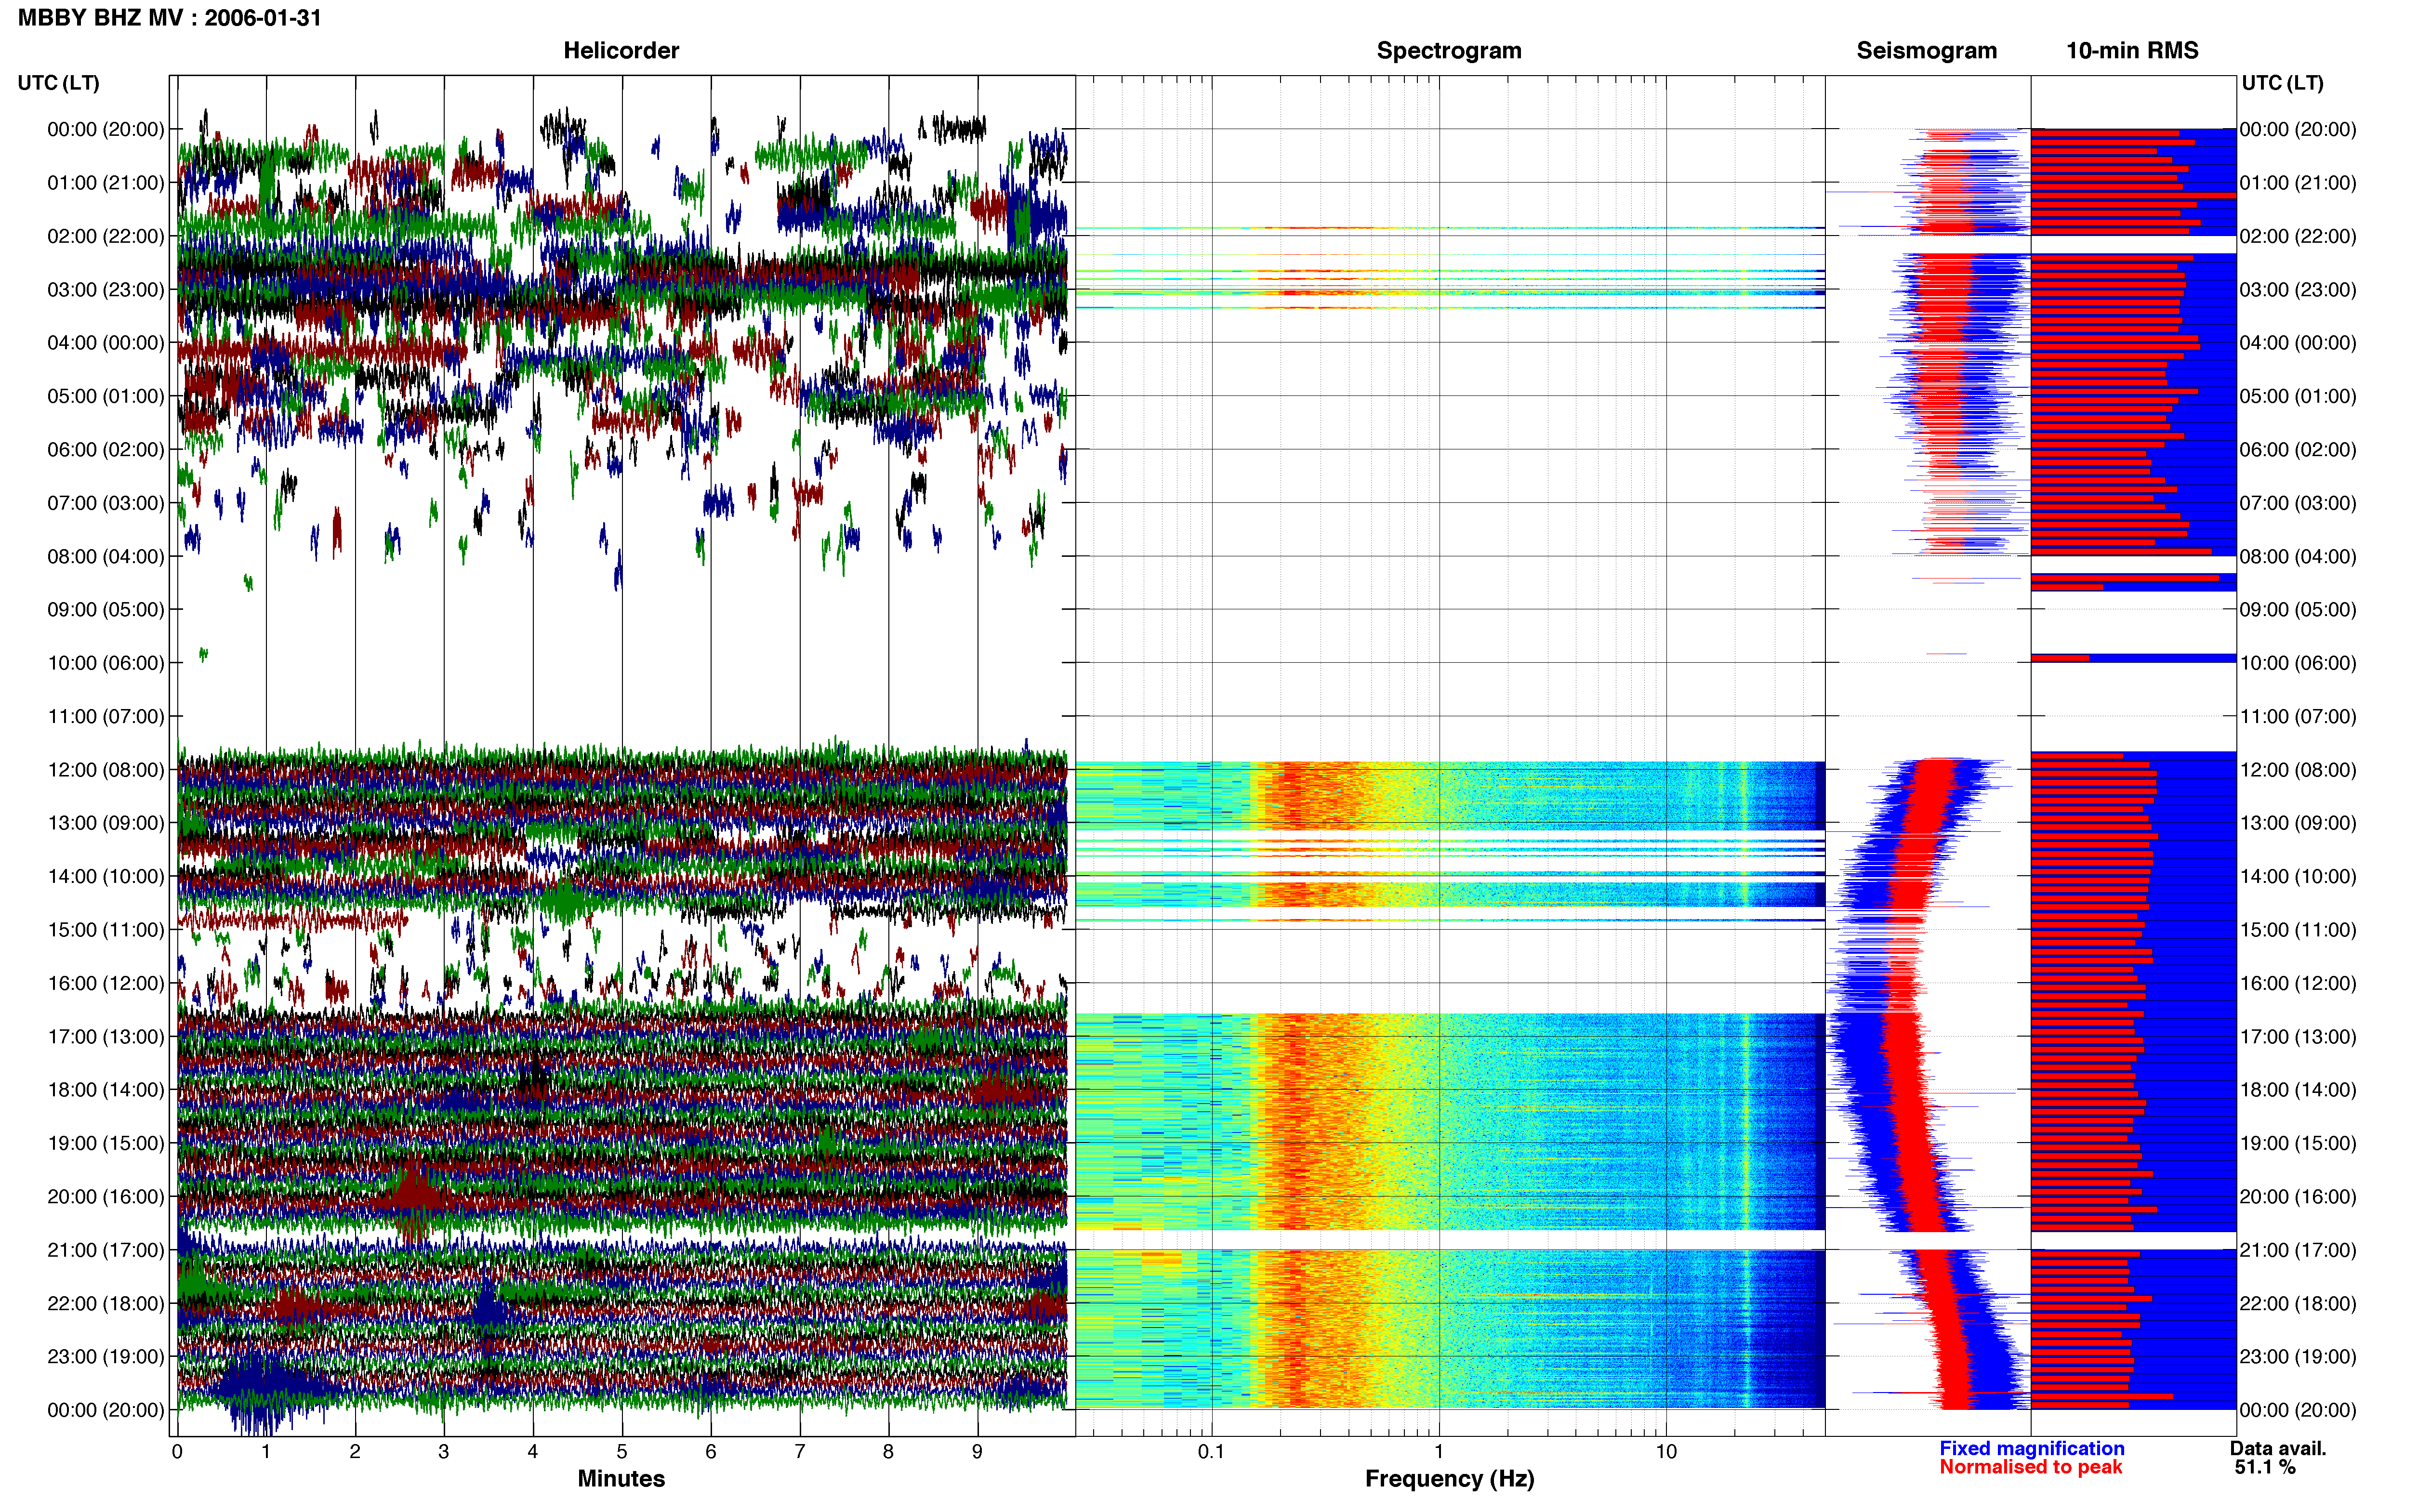Screen dimensions: 2418x1512
Task: Click the left '22:00 (18:00)' time label
Action: 106,1303
